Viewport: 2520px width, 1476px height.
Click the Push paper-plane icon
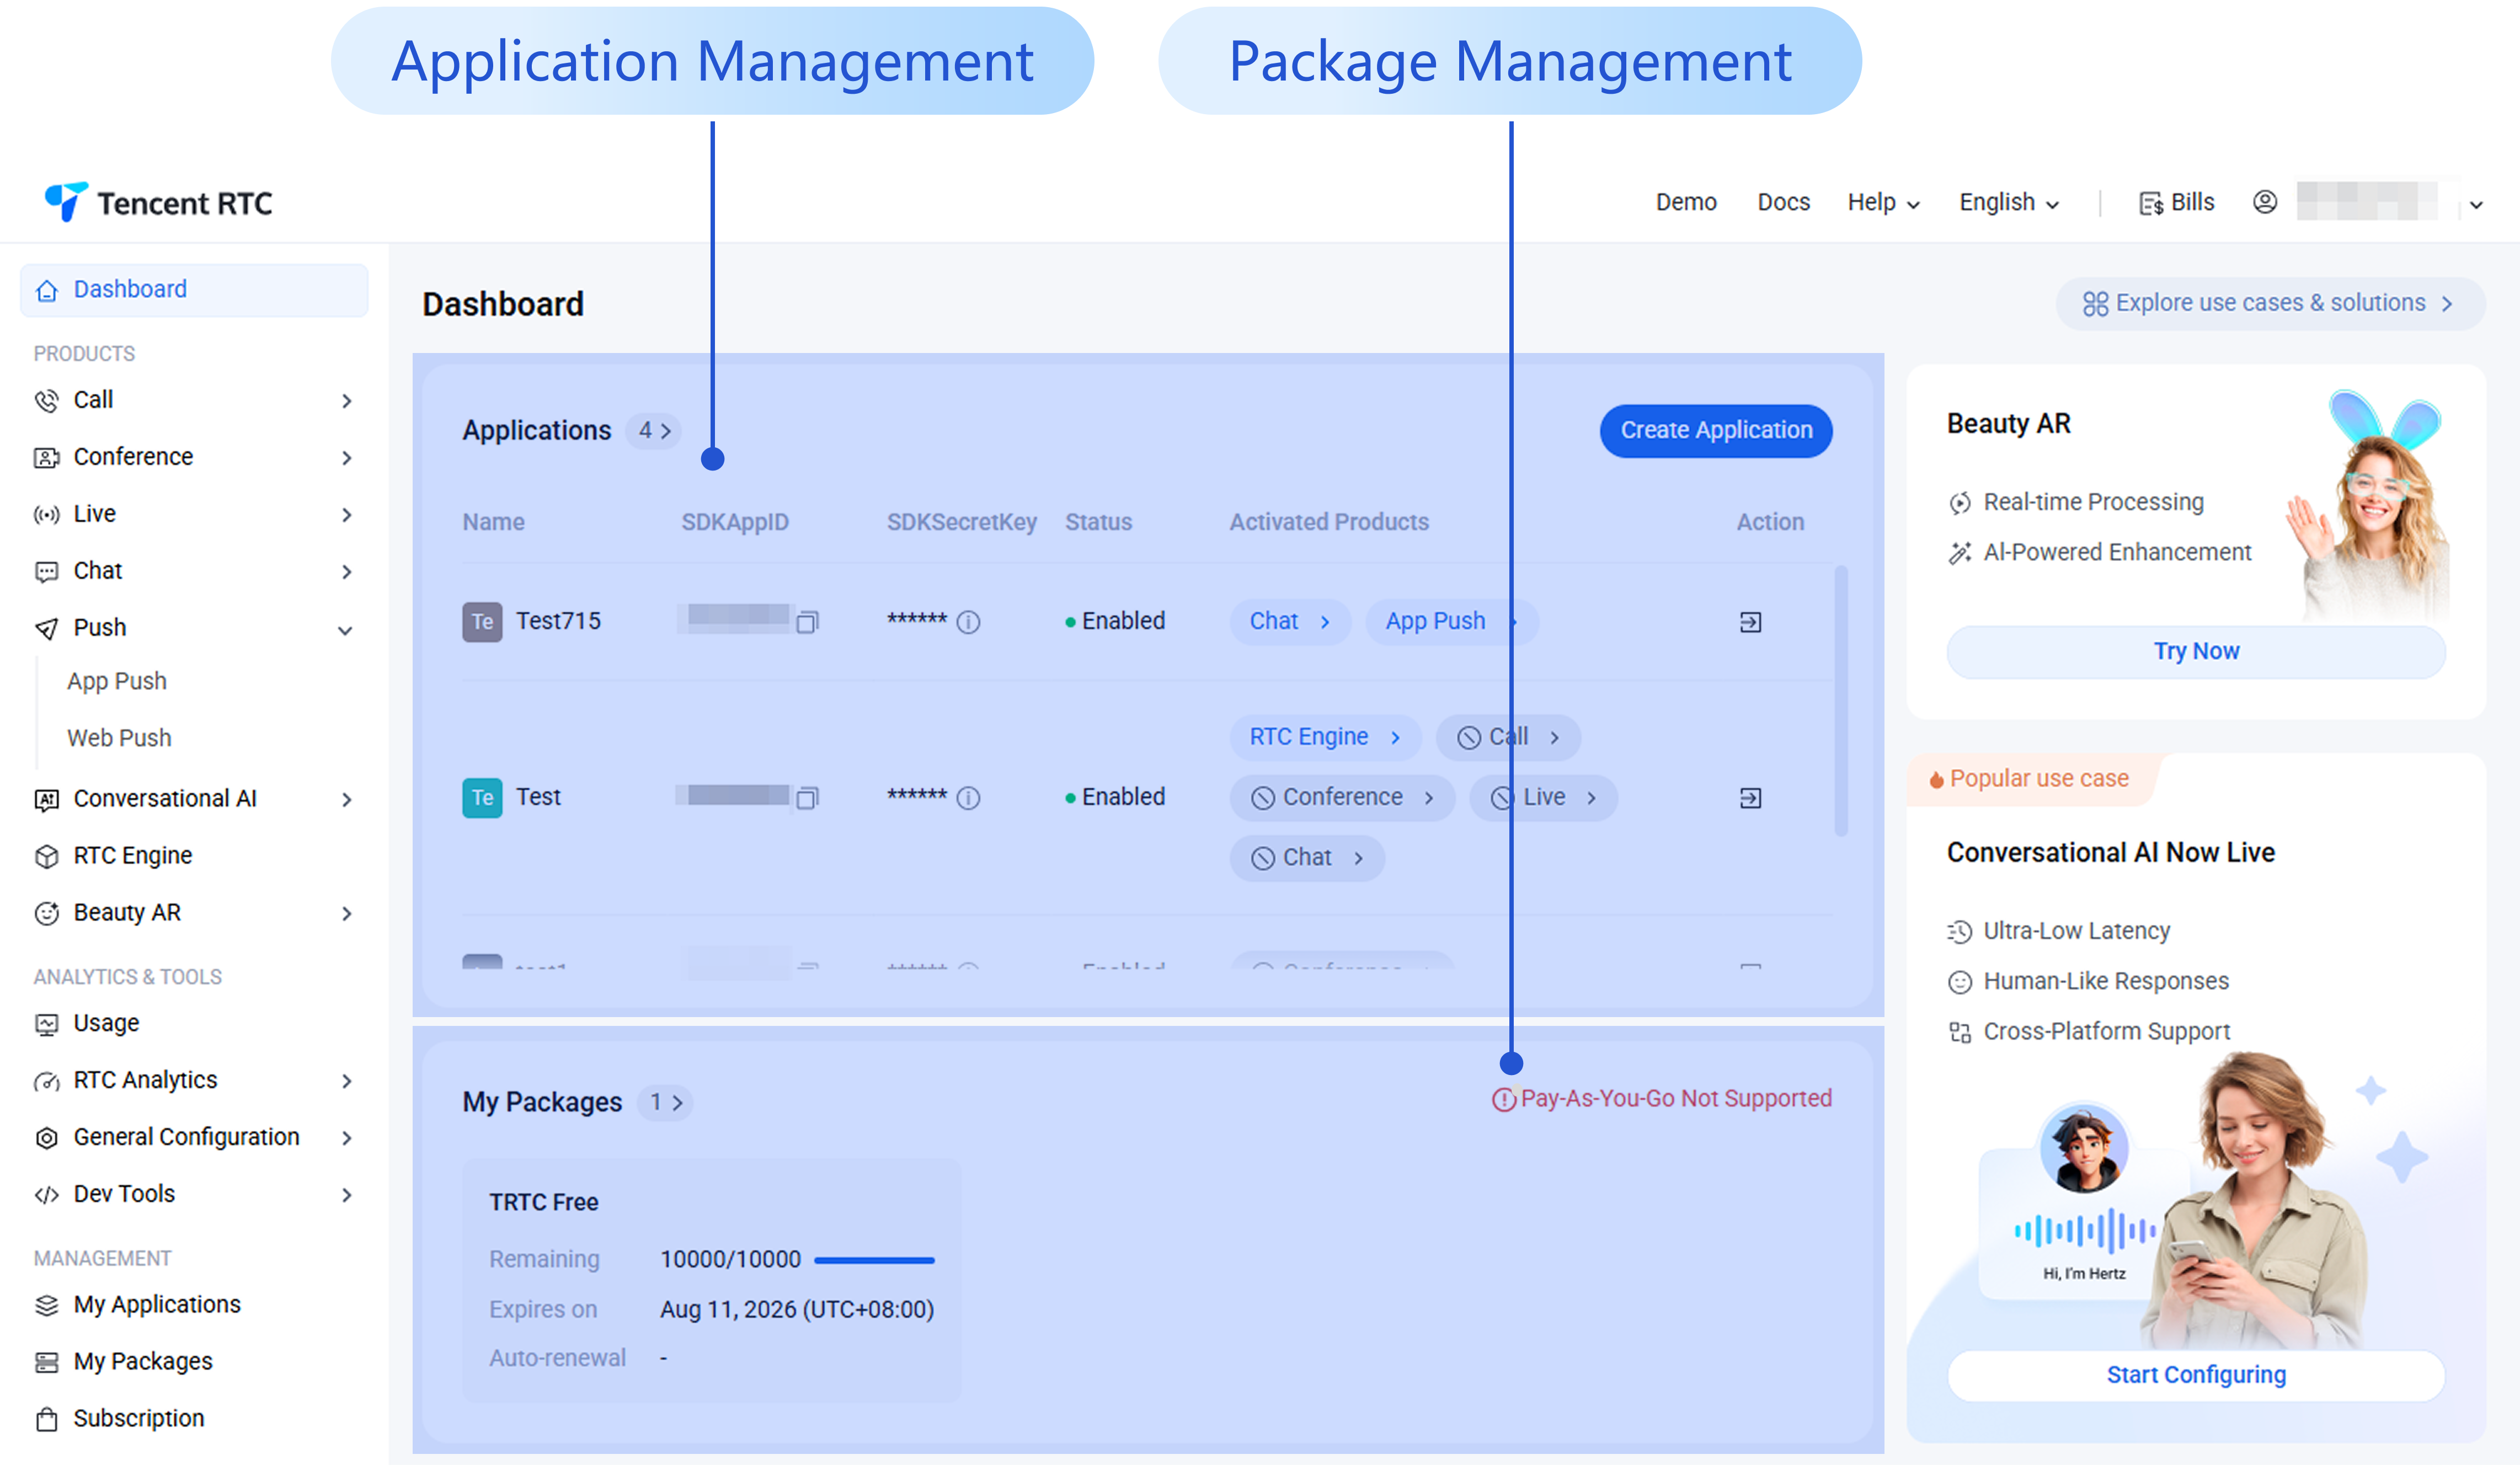point(47,629)
